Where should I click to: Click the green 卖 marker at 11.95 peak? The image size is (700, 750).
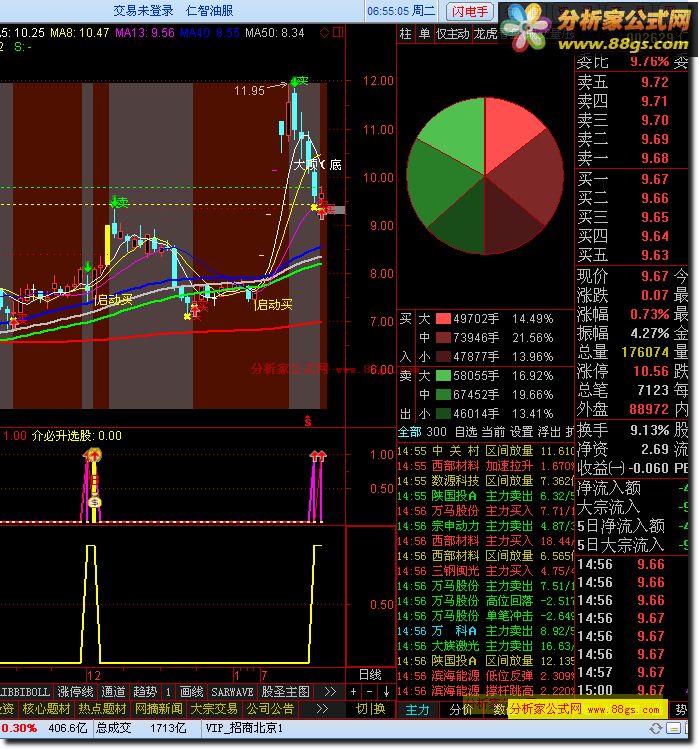pos(300,81)
